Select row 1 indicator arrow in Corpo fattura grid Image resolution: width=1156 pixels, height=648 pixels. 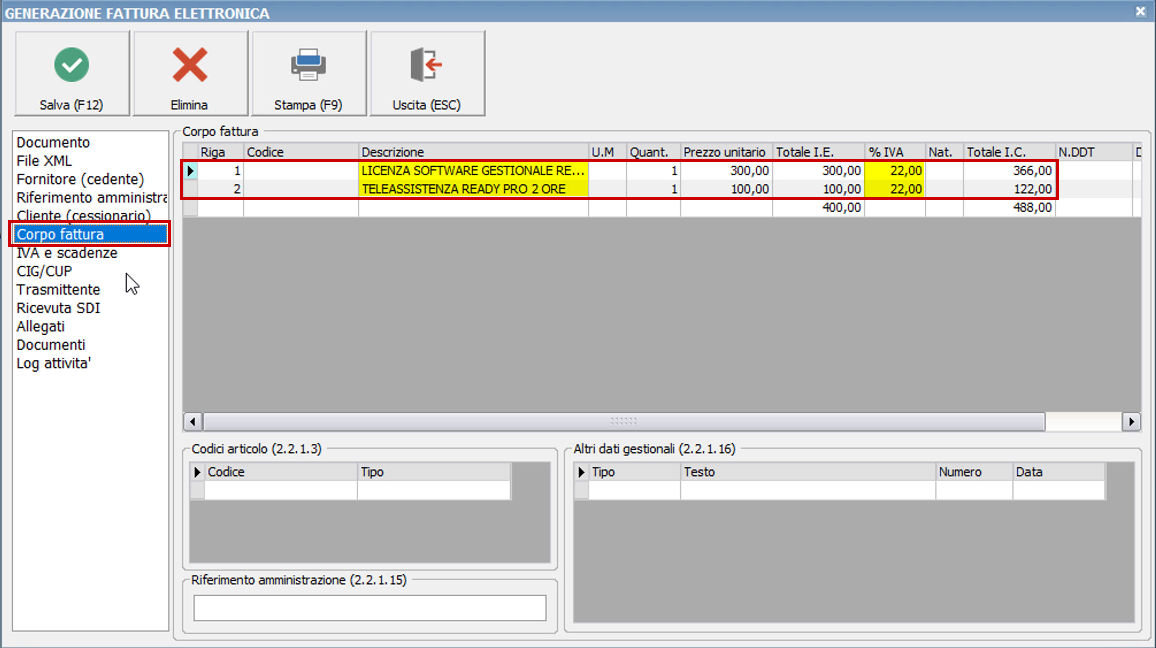click(191, 171)
